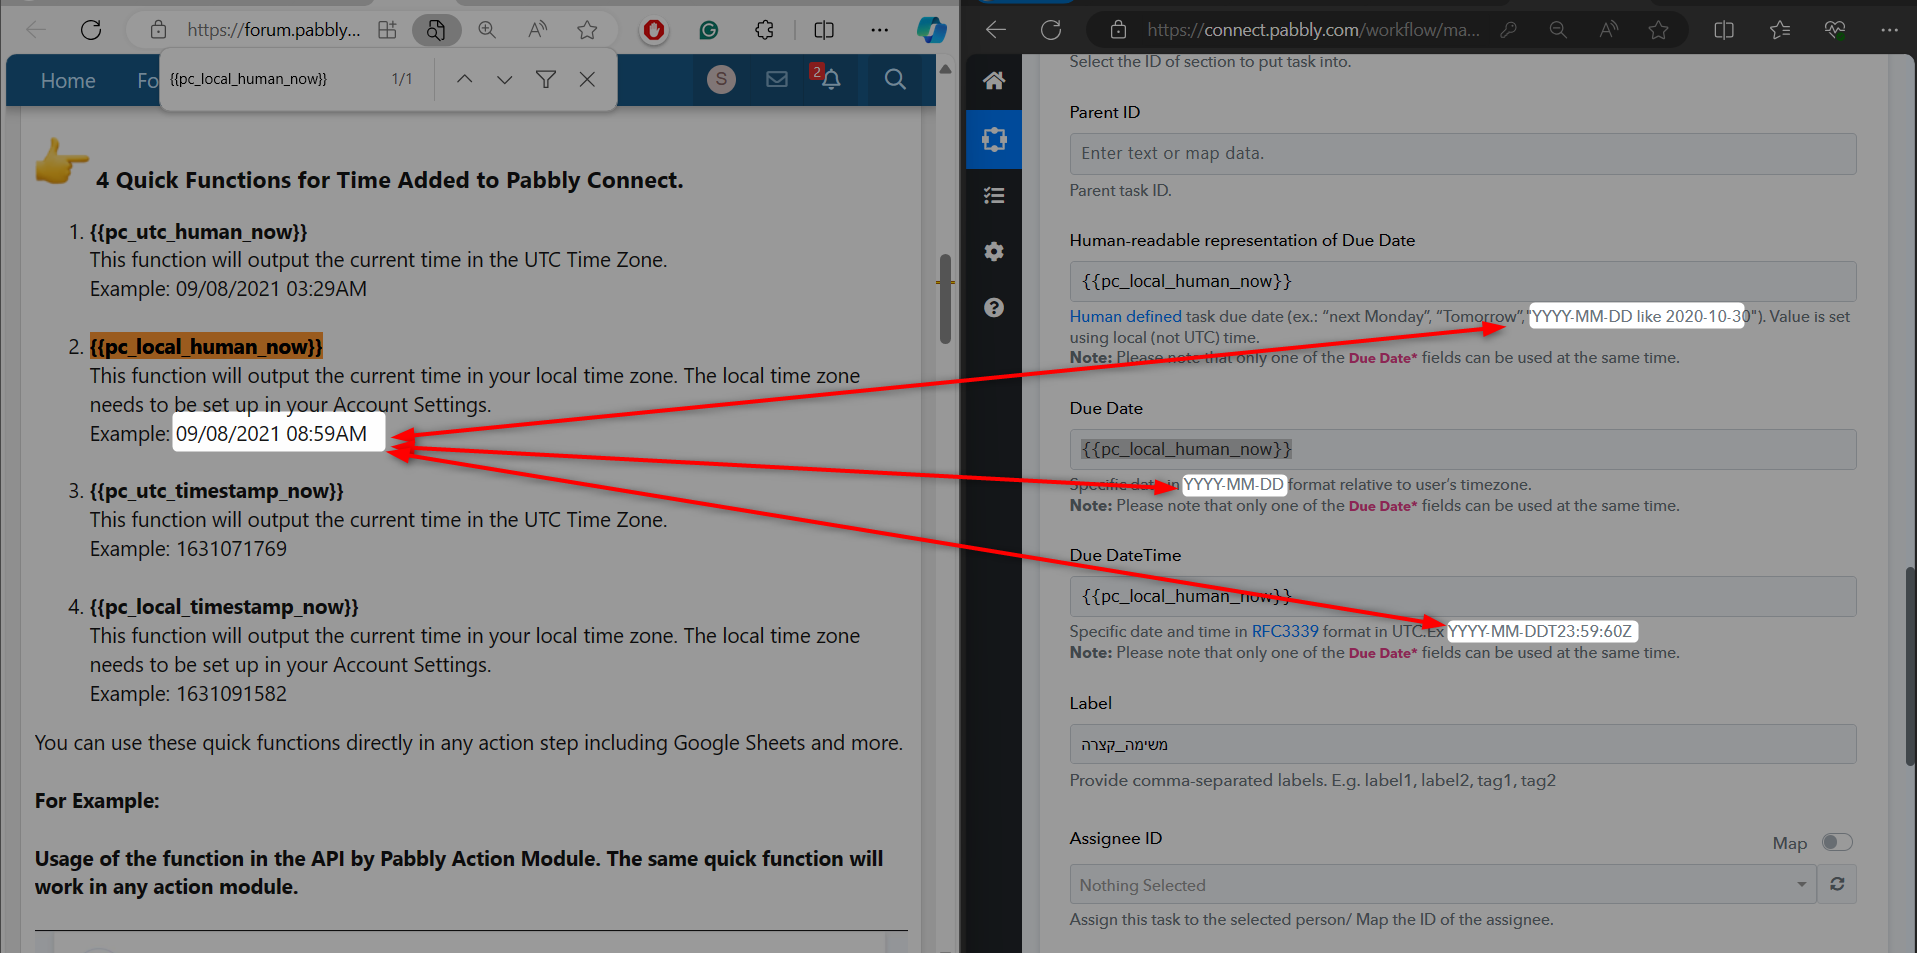The image size is (1917, 953).
Task: Open Workflows puzzle icon in Pabbly sidebar
Action: tap(994, 139)
